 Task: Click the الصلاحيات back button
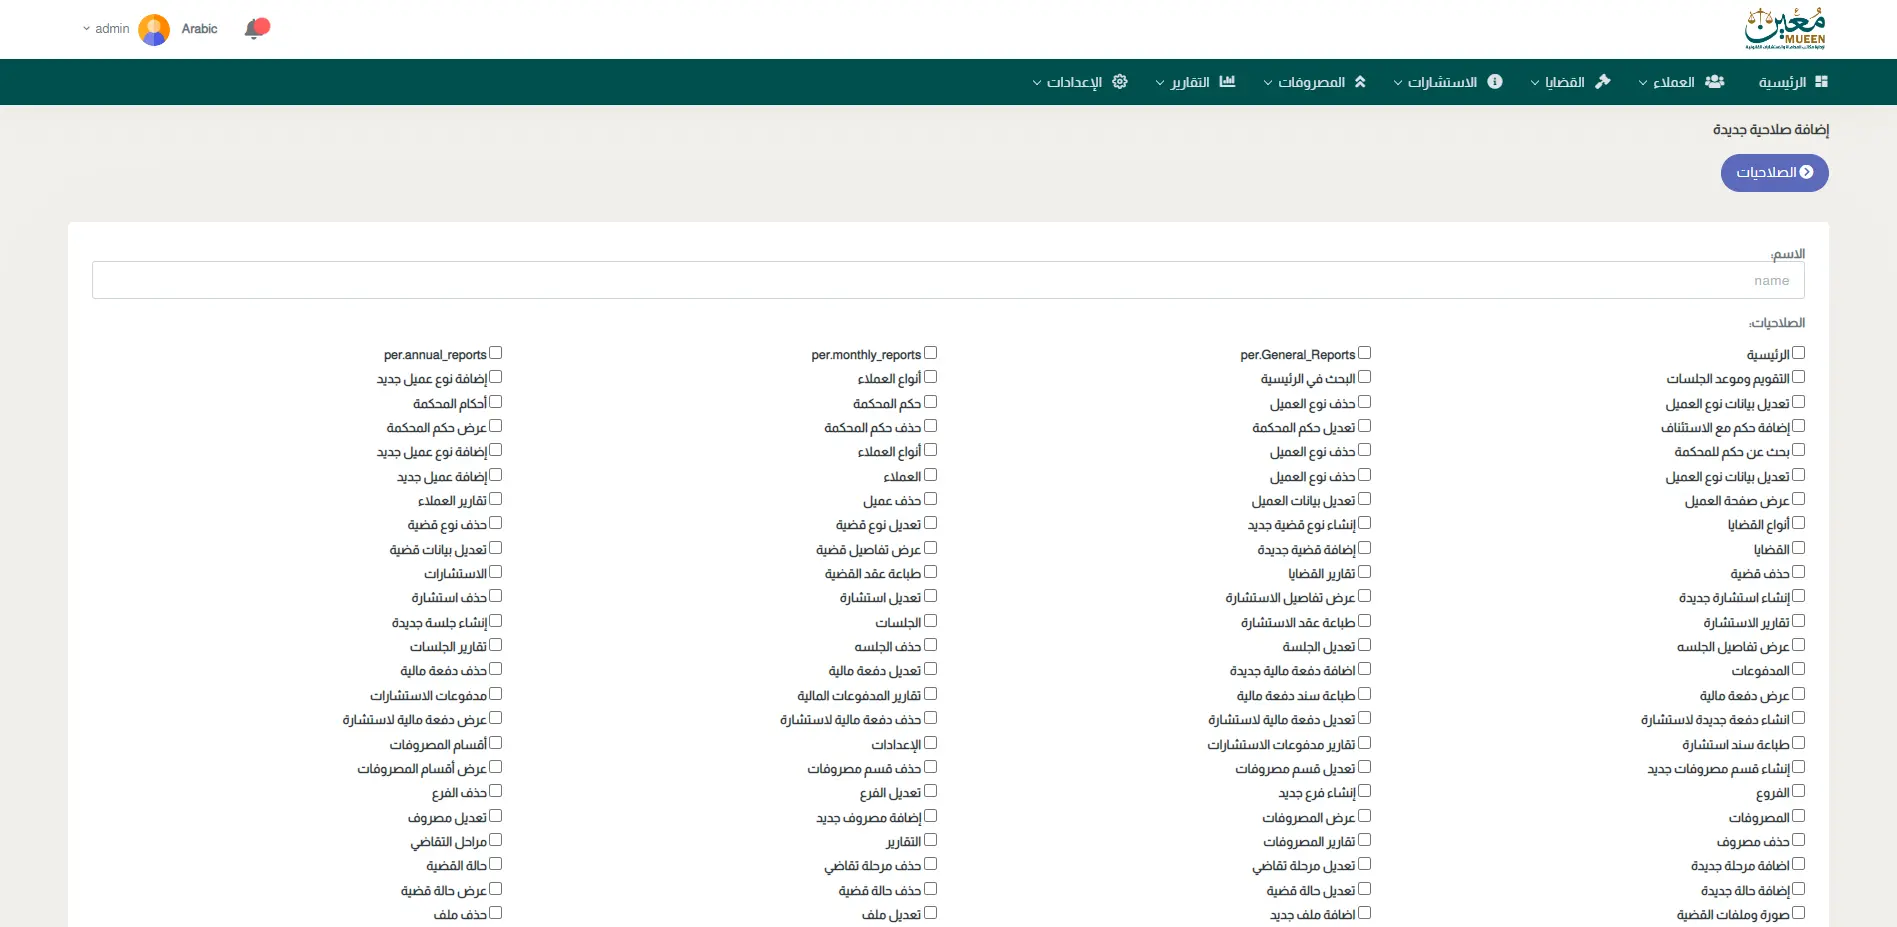pos(1774,173)
